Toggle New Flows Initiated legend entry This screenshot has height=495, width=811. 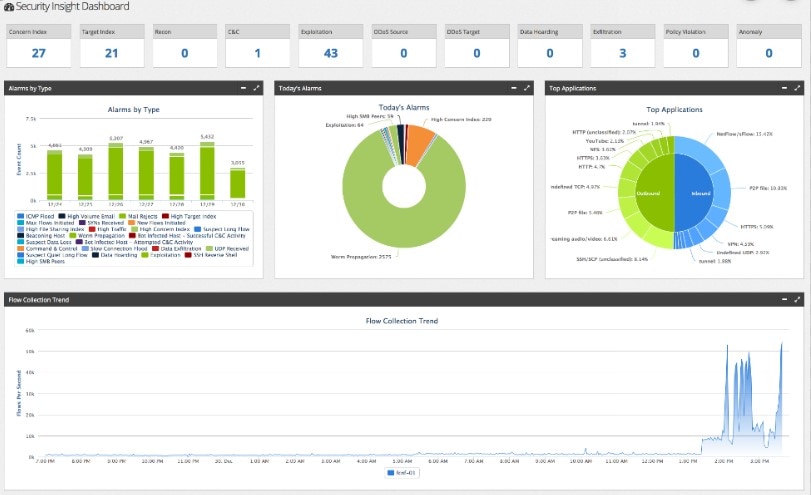[x=157, y=223]
